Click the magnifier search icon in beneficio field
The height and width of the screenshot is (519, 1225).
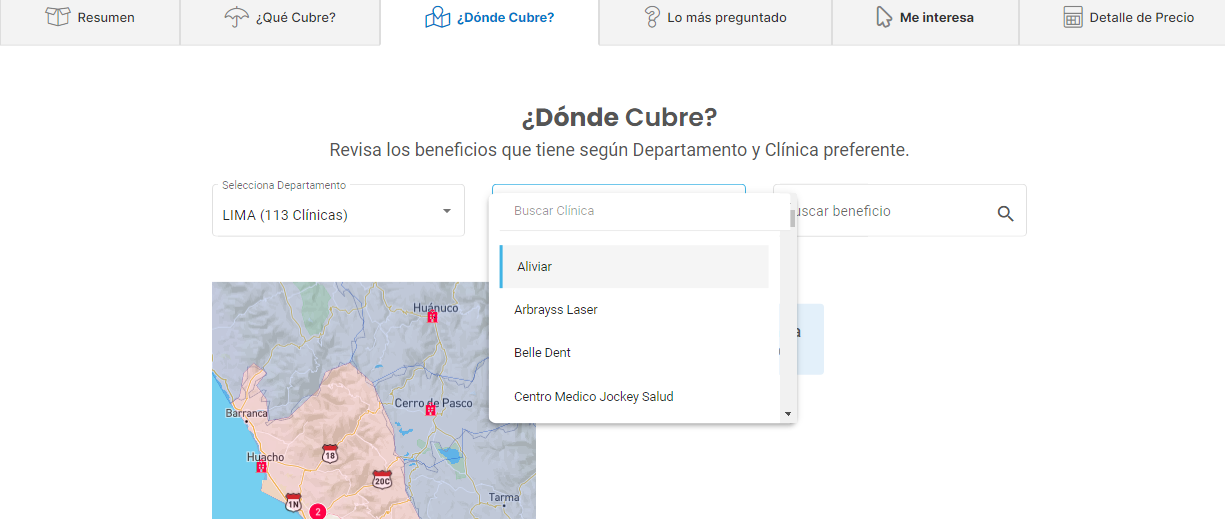point(1005,213)
